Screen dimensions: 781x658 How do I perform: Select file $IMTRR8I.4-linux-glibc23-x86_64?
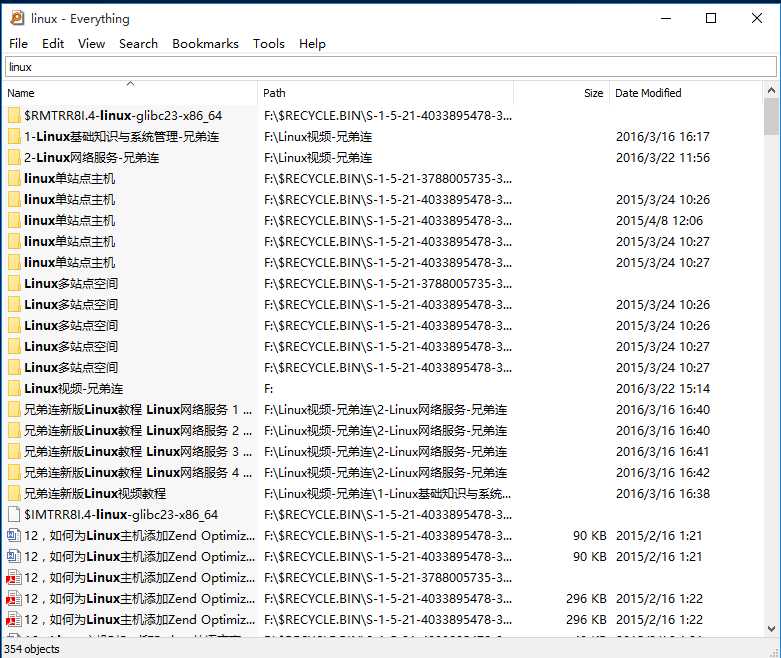click(121, 515)
